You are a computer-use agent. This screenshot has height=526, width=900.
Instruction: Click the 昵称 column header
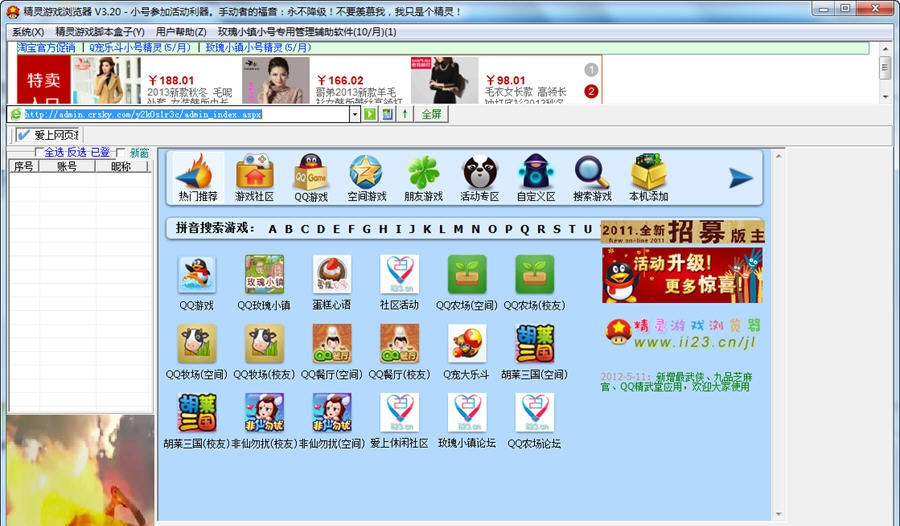[x=121, y=167]
